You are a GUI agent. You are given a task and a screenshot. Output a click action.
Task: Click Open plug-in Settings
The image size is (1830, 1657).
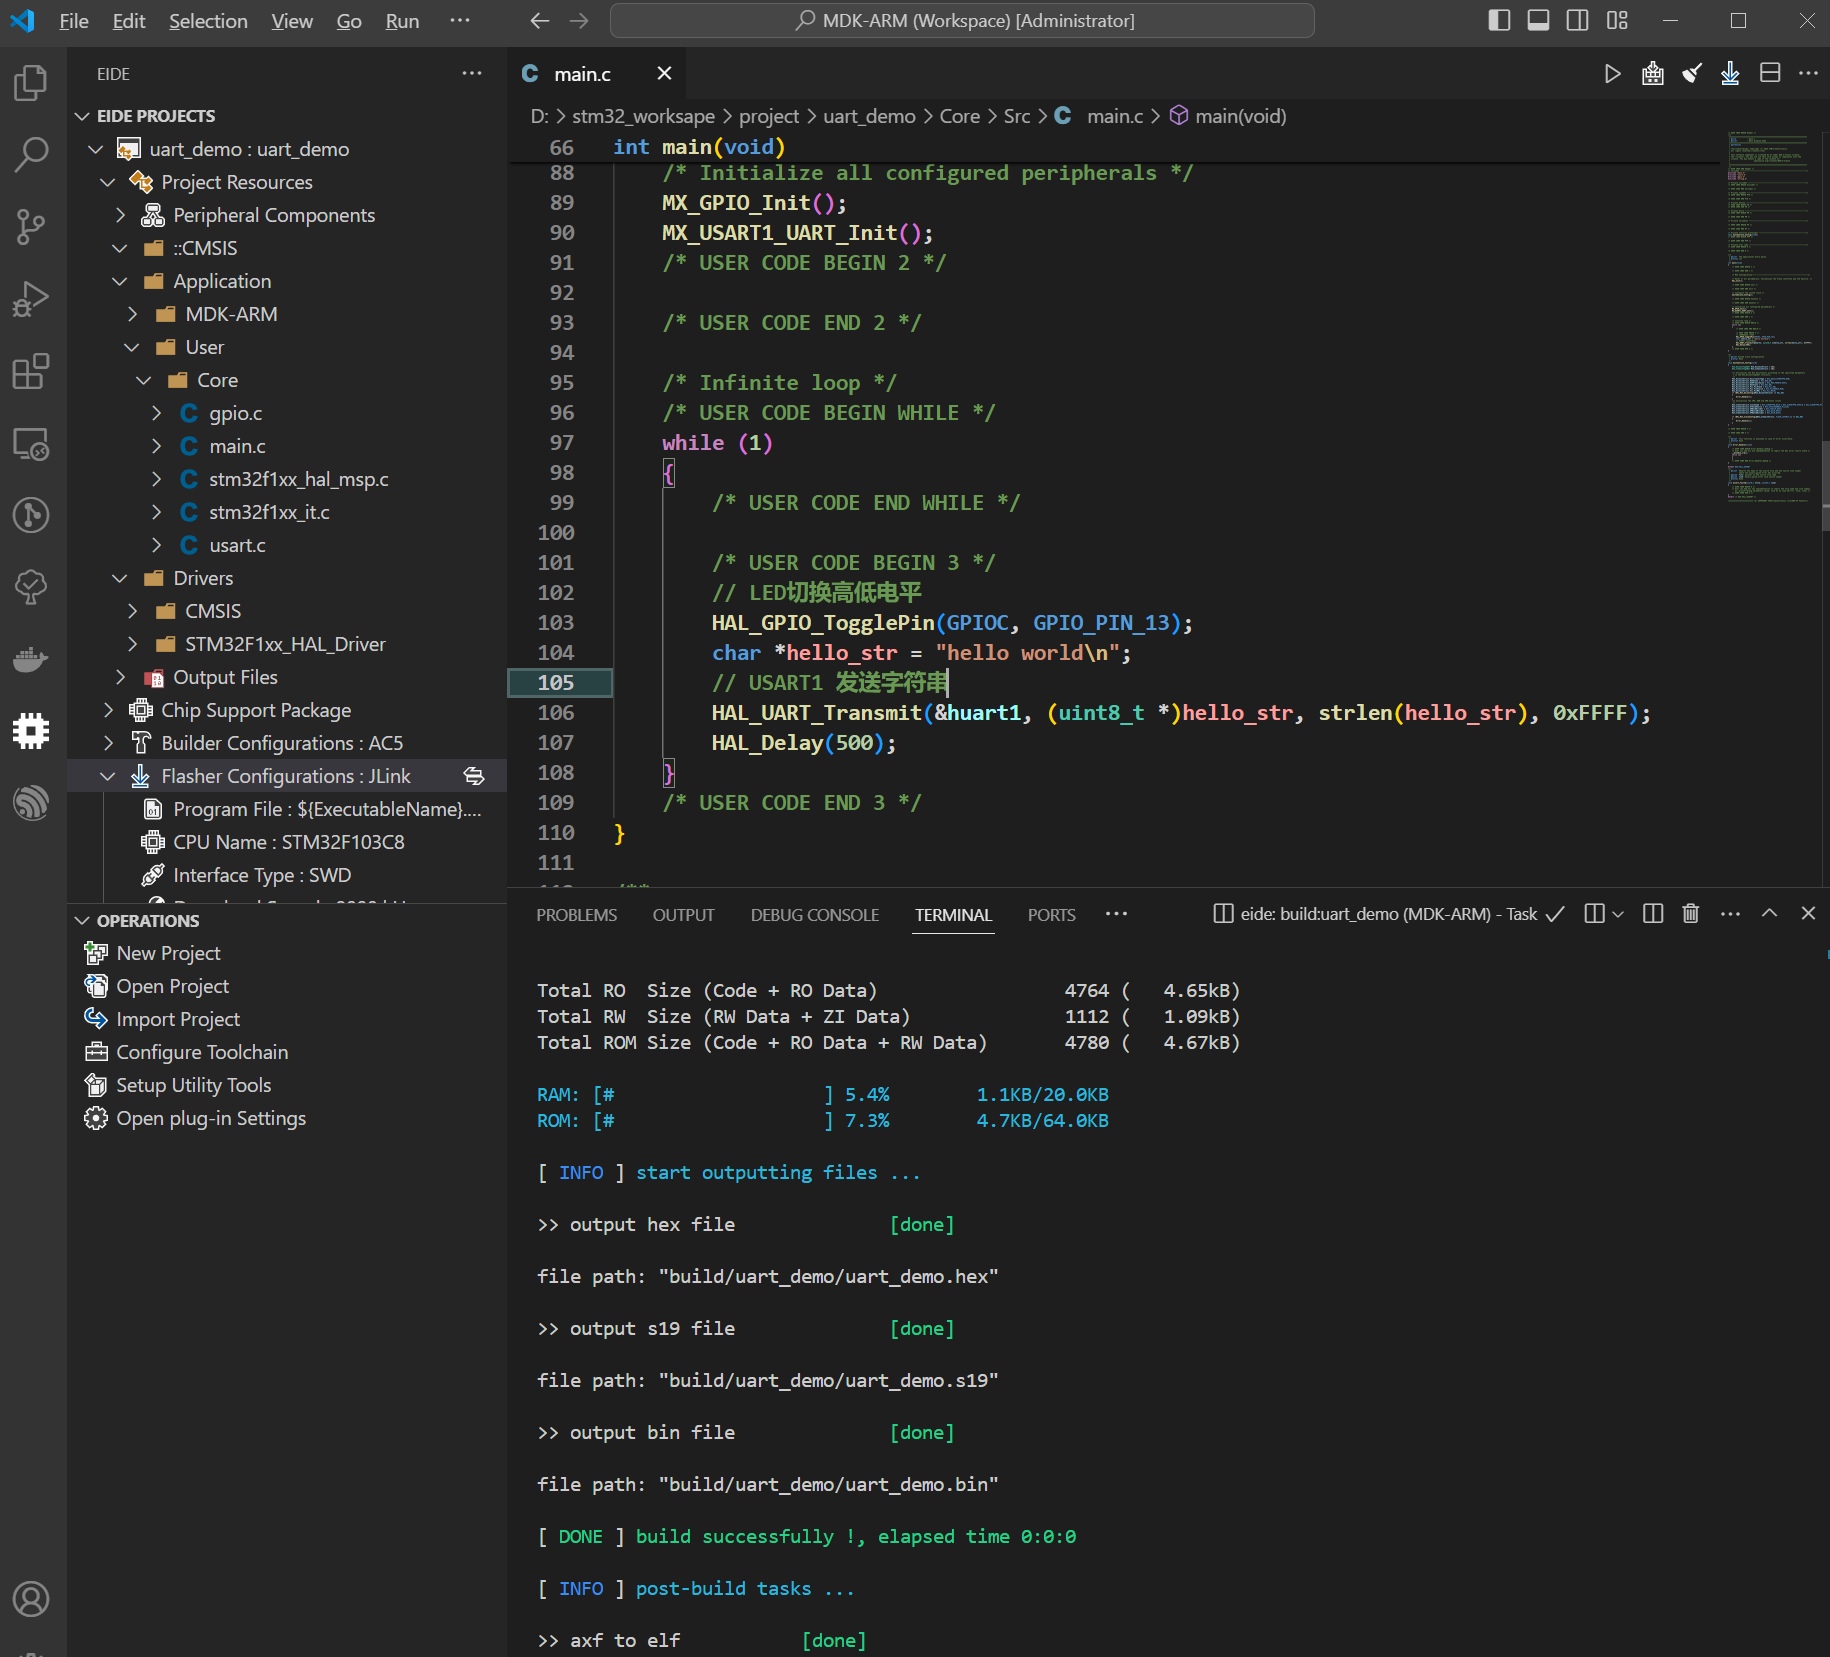click(211, 1118)
